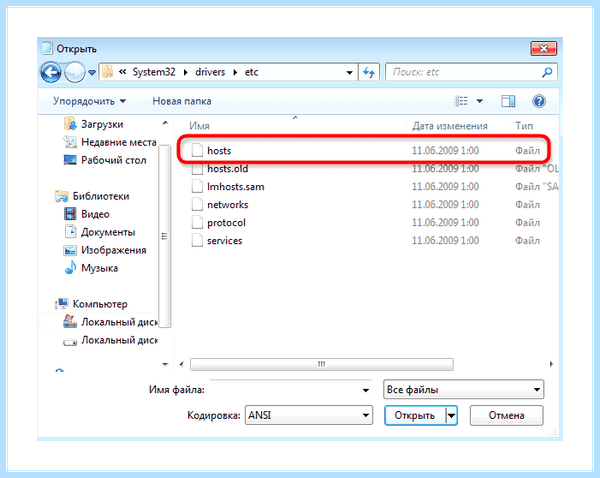
Task: Open the Все файлы file type dropdown
Action: coord(463,390)
